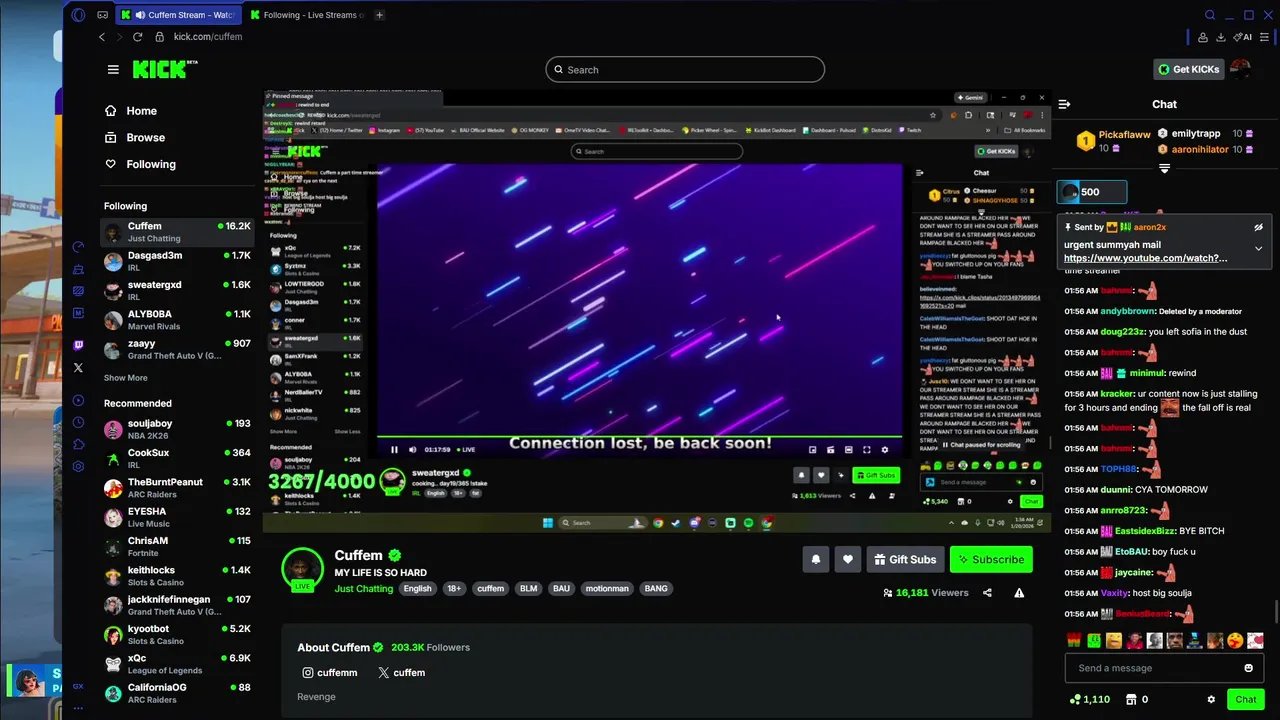Hide the pinned message with eye-slash icon
This screenshot has height=720, width=1280.
click(x=1259, y=228)
